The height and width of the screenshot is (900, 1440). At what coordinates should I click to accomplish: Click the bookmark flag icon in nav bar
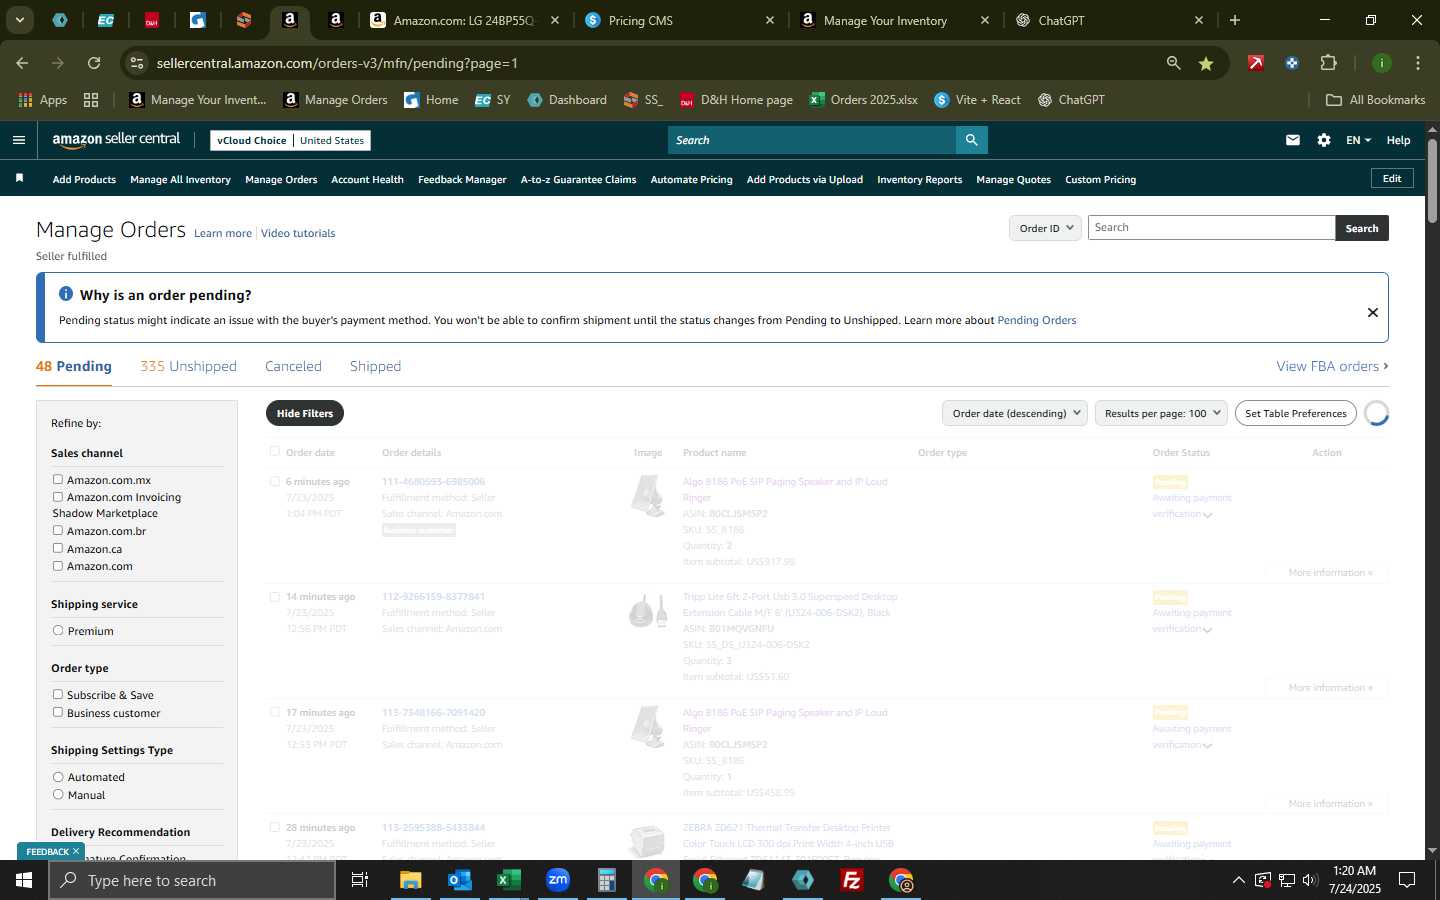pos(19,178)
